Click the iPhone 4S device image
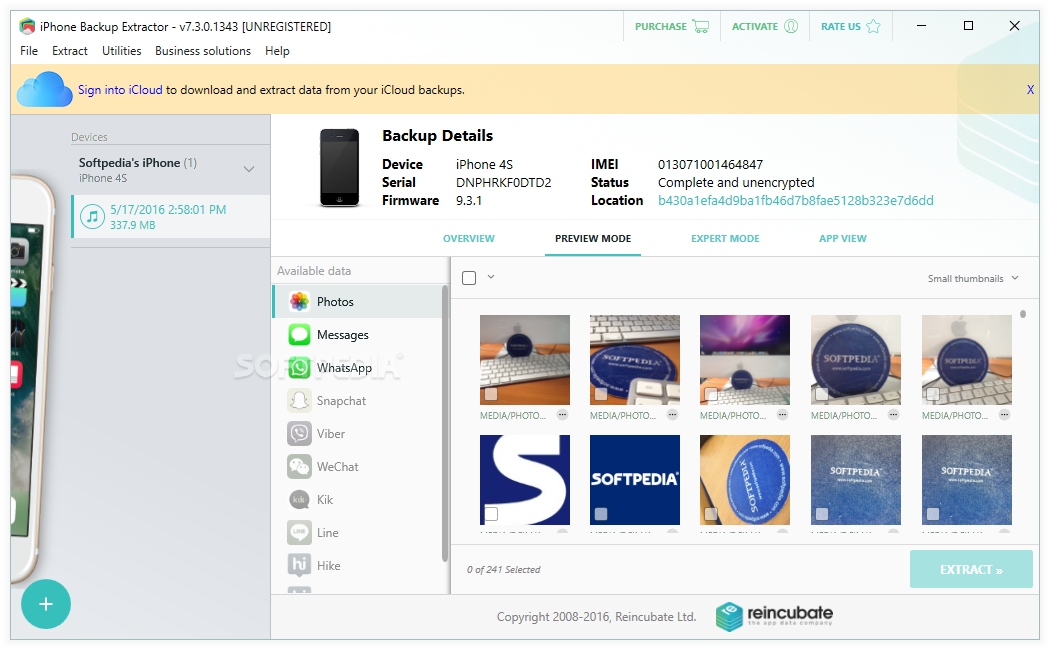Screen dimensions: 1050x650 point(340,167)
